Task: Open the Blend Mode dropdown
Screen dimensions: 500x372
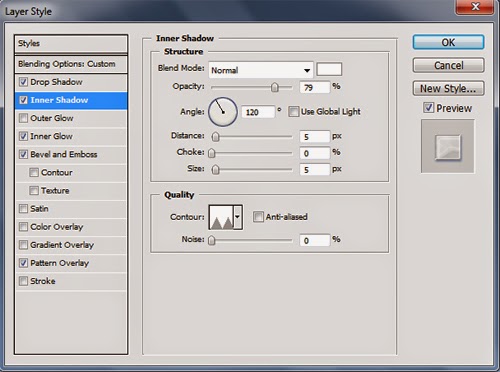Action: (261, 70)
